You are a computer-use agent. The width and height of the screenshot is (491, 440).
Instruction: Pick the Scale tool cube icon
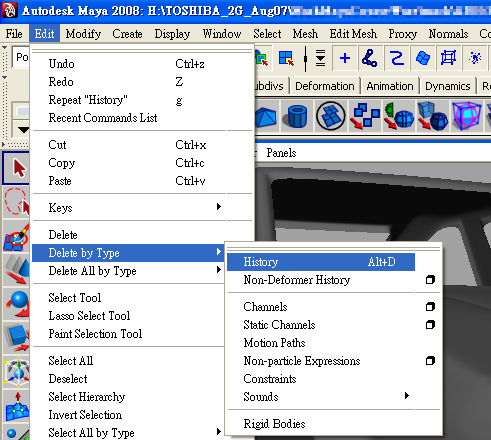[16, 337]
